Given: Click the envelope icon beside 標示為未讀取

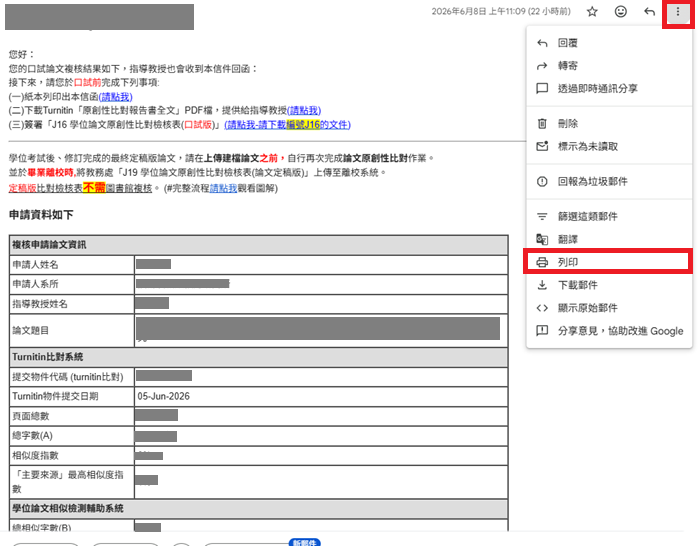Looking at the screenshot, I should [x=542, y=146].
